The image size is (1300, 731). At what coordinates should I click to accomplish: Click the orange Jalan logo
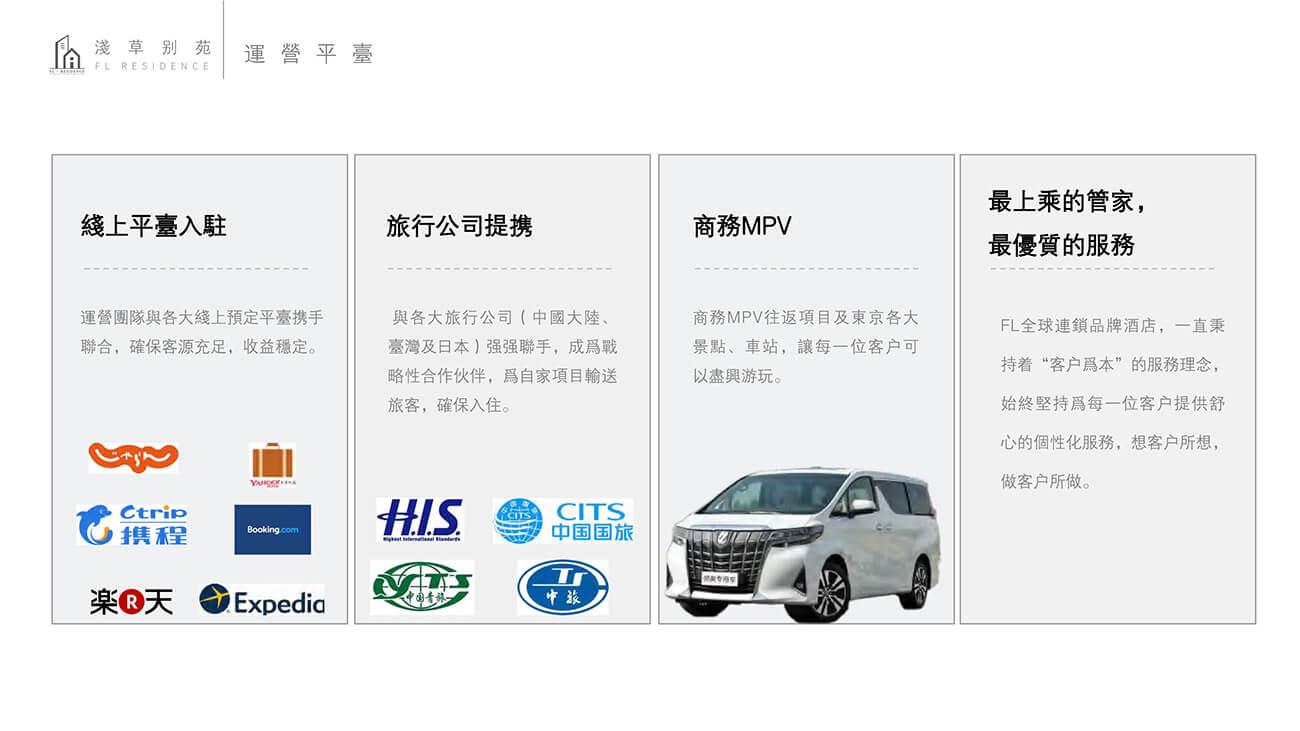pos(133,457)
